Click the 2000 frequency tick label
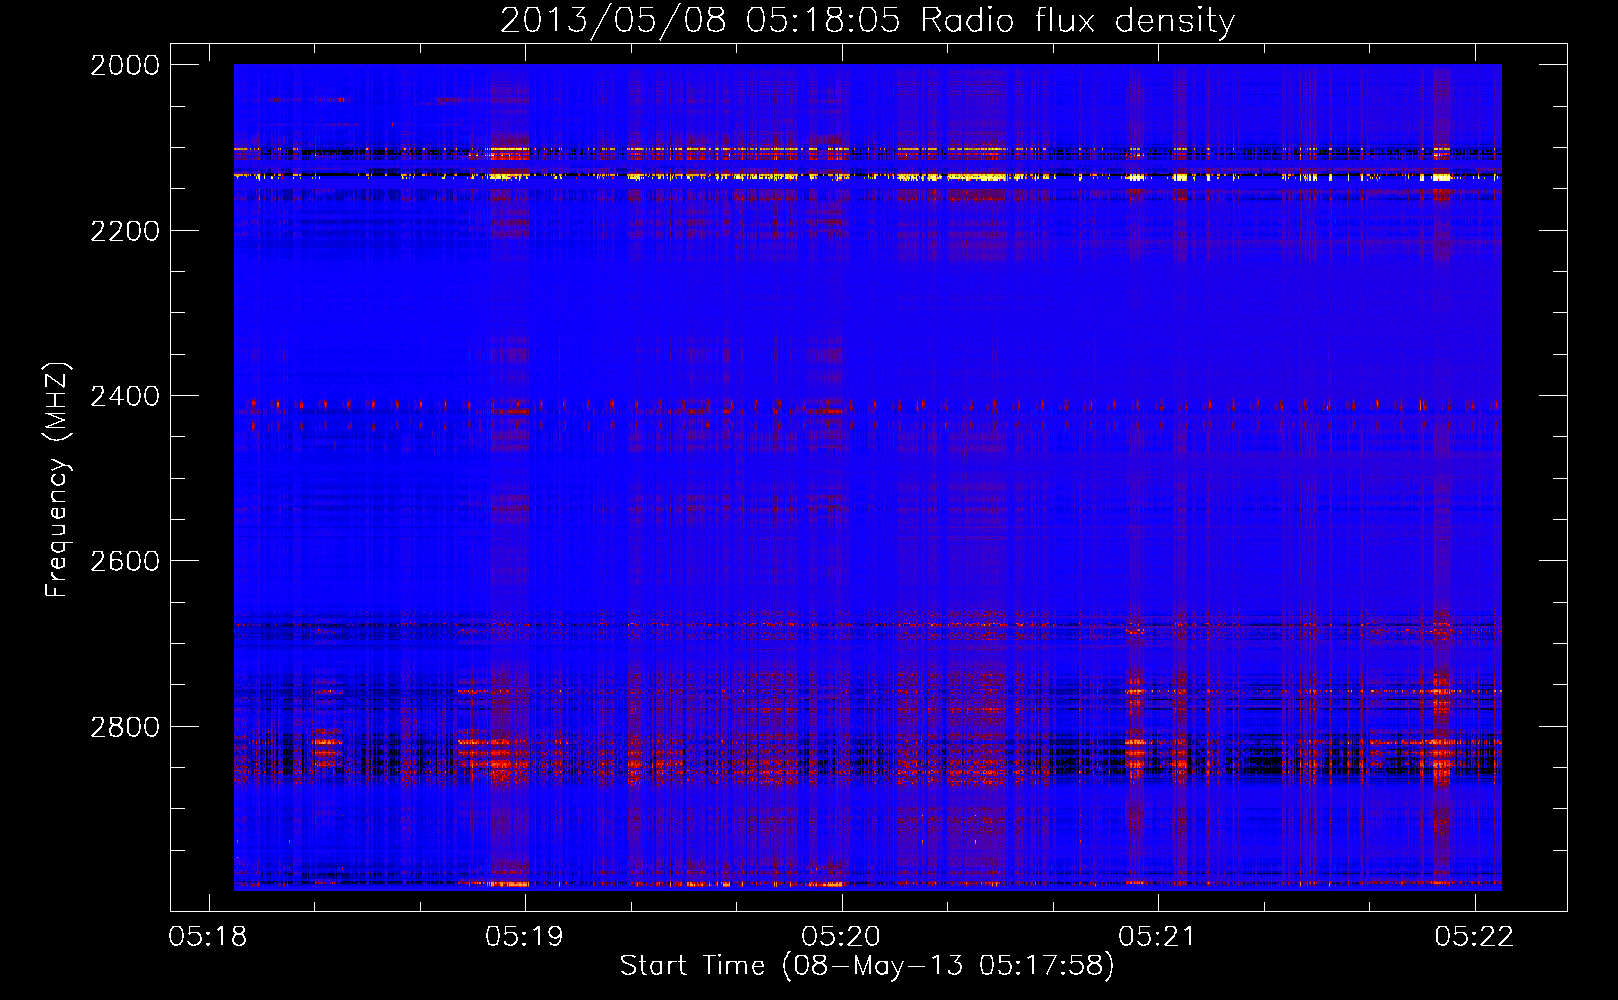This screenshot has height=1000, width=1618. (x=125, y=65)
